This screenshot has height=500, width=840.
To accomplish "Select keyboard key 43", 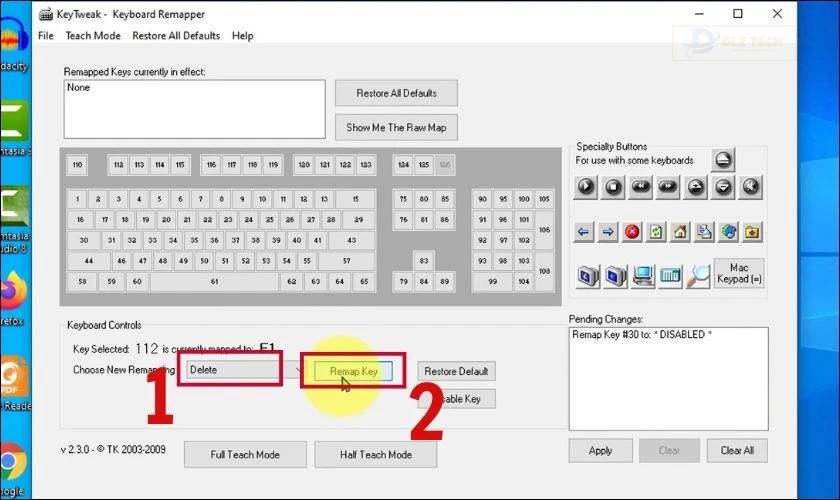I will (351, 240).
